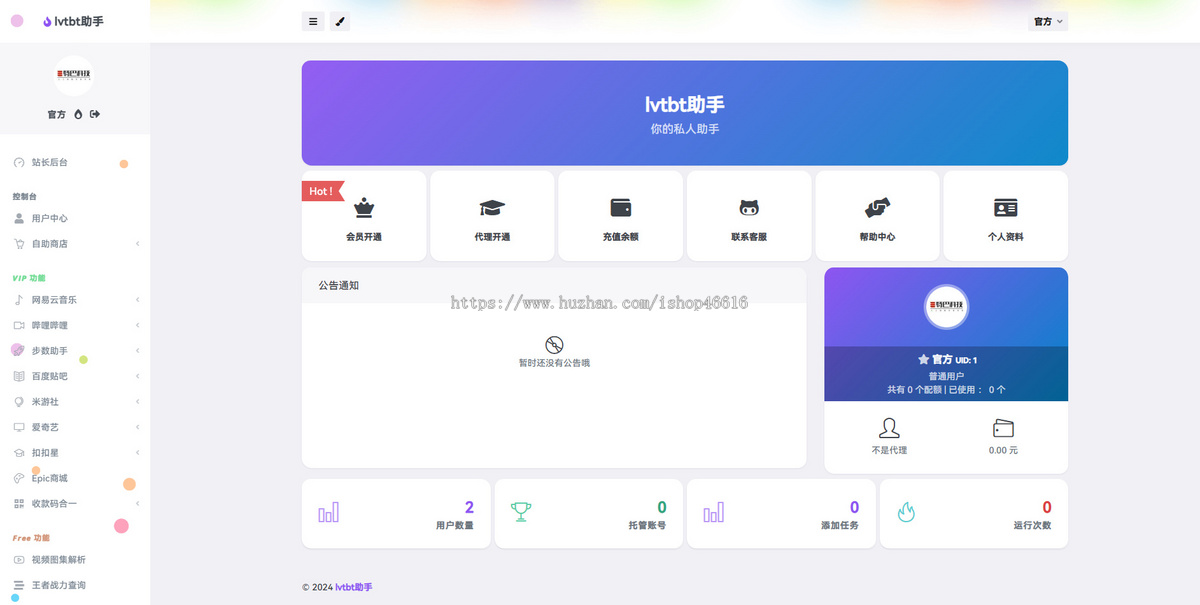Expand the 米游社 sidebar menu
Viewport: 1200px width, 605px height.
pyautogui.click(x=75, y=402)
